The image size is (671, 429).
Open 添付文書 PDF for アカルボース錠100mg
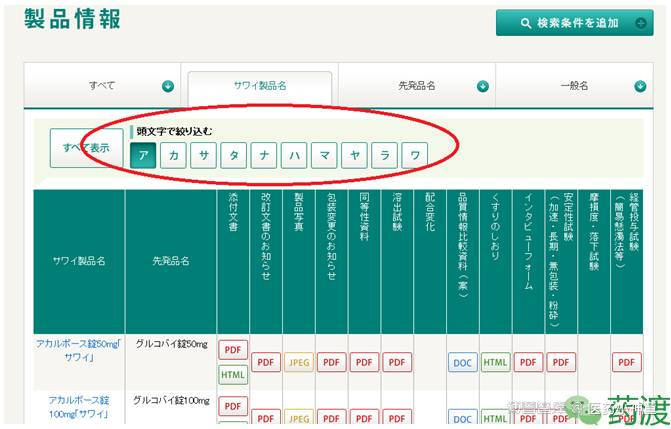click(x=233, y=406)
